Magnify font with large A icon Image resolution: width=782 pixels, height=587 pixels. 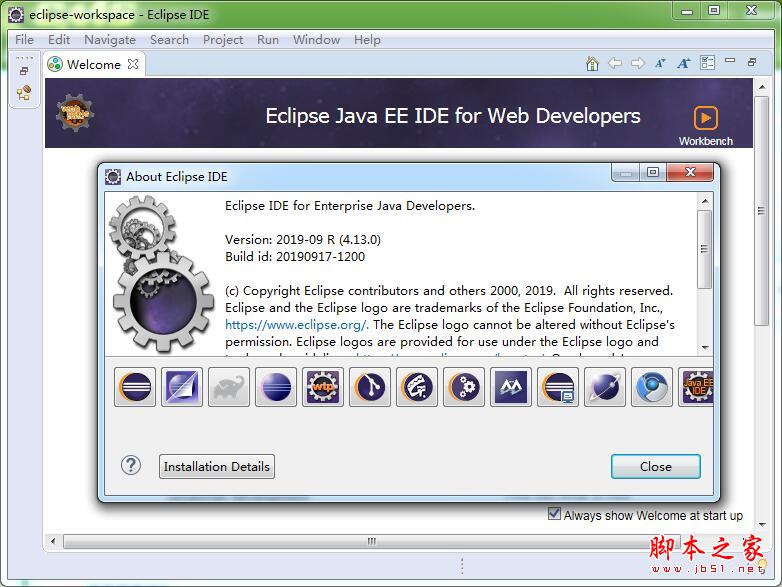[x=683, y=63]
